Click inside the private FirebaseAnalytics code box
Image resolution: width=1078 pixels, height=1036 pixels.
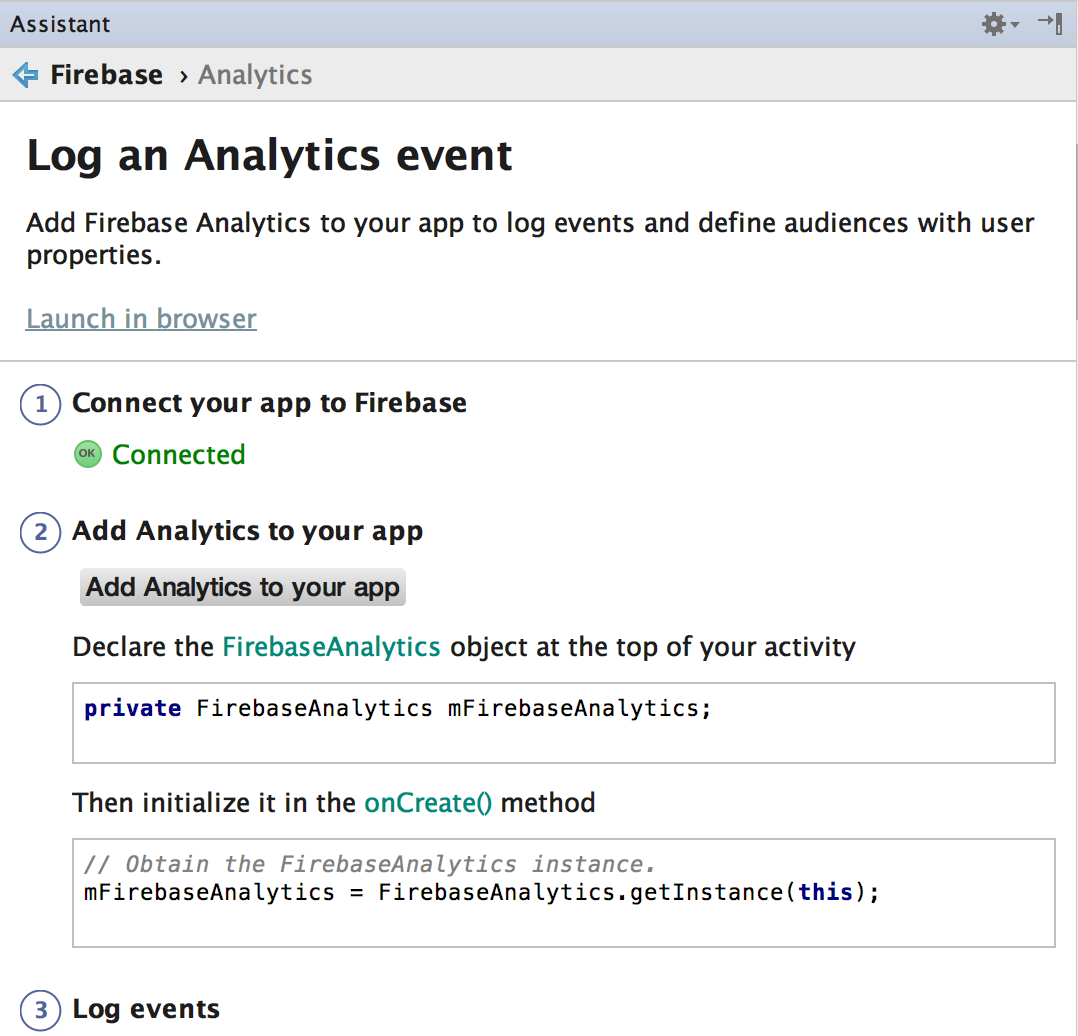564,723
